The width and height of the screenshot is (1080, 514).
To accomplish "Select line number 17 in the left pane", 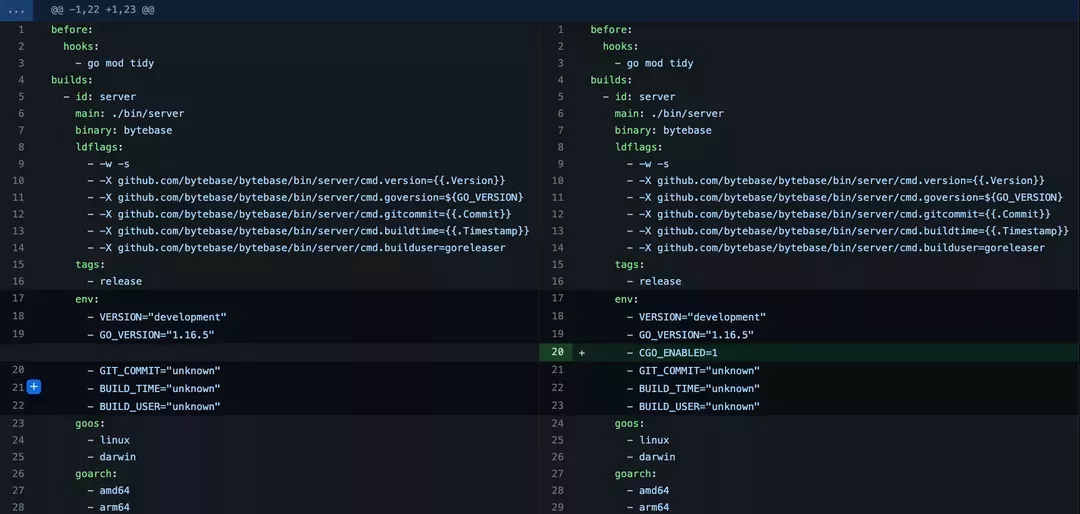I will (18, 298).
